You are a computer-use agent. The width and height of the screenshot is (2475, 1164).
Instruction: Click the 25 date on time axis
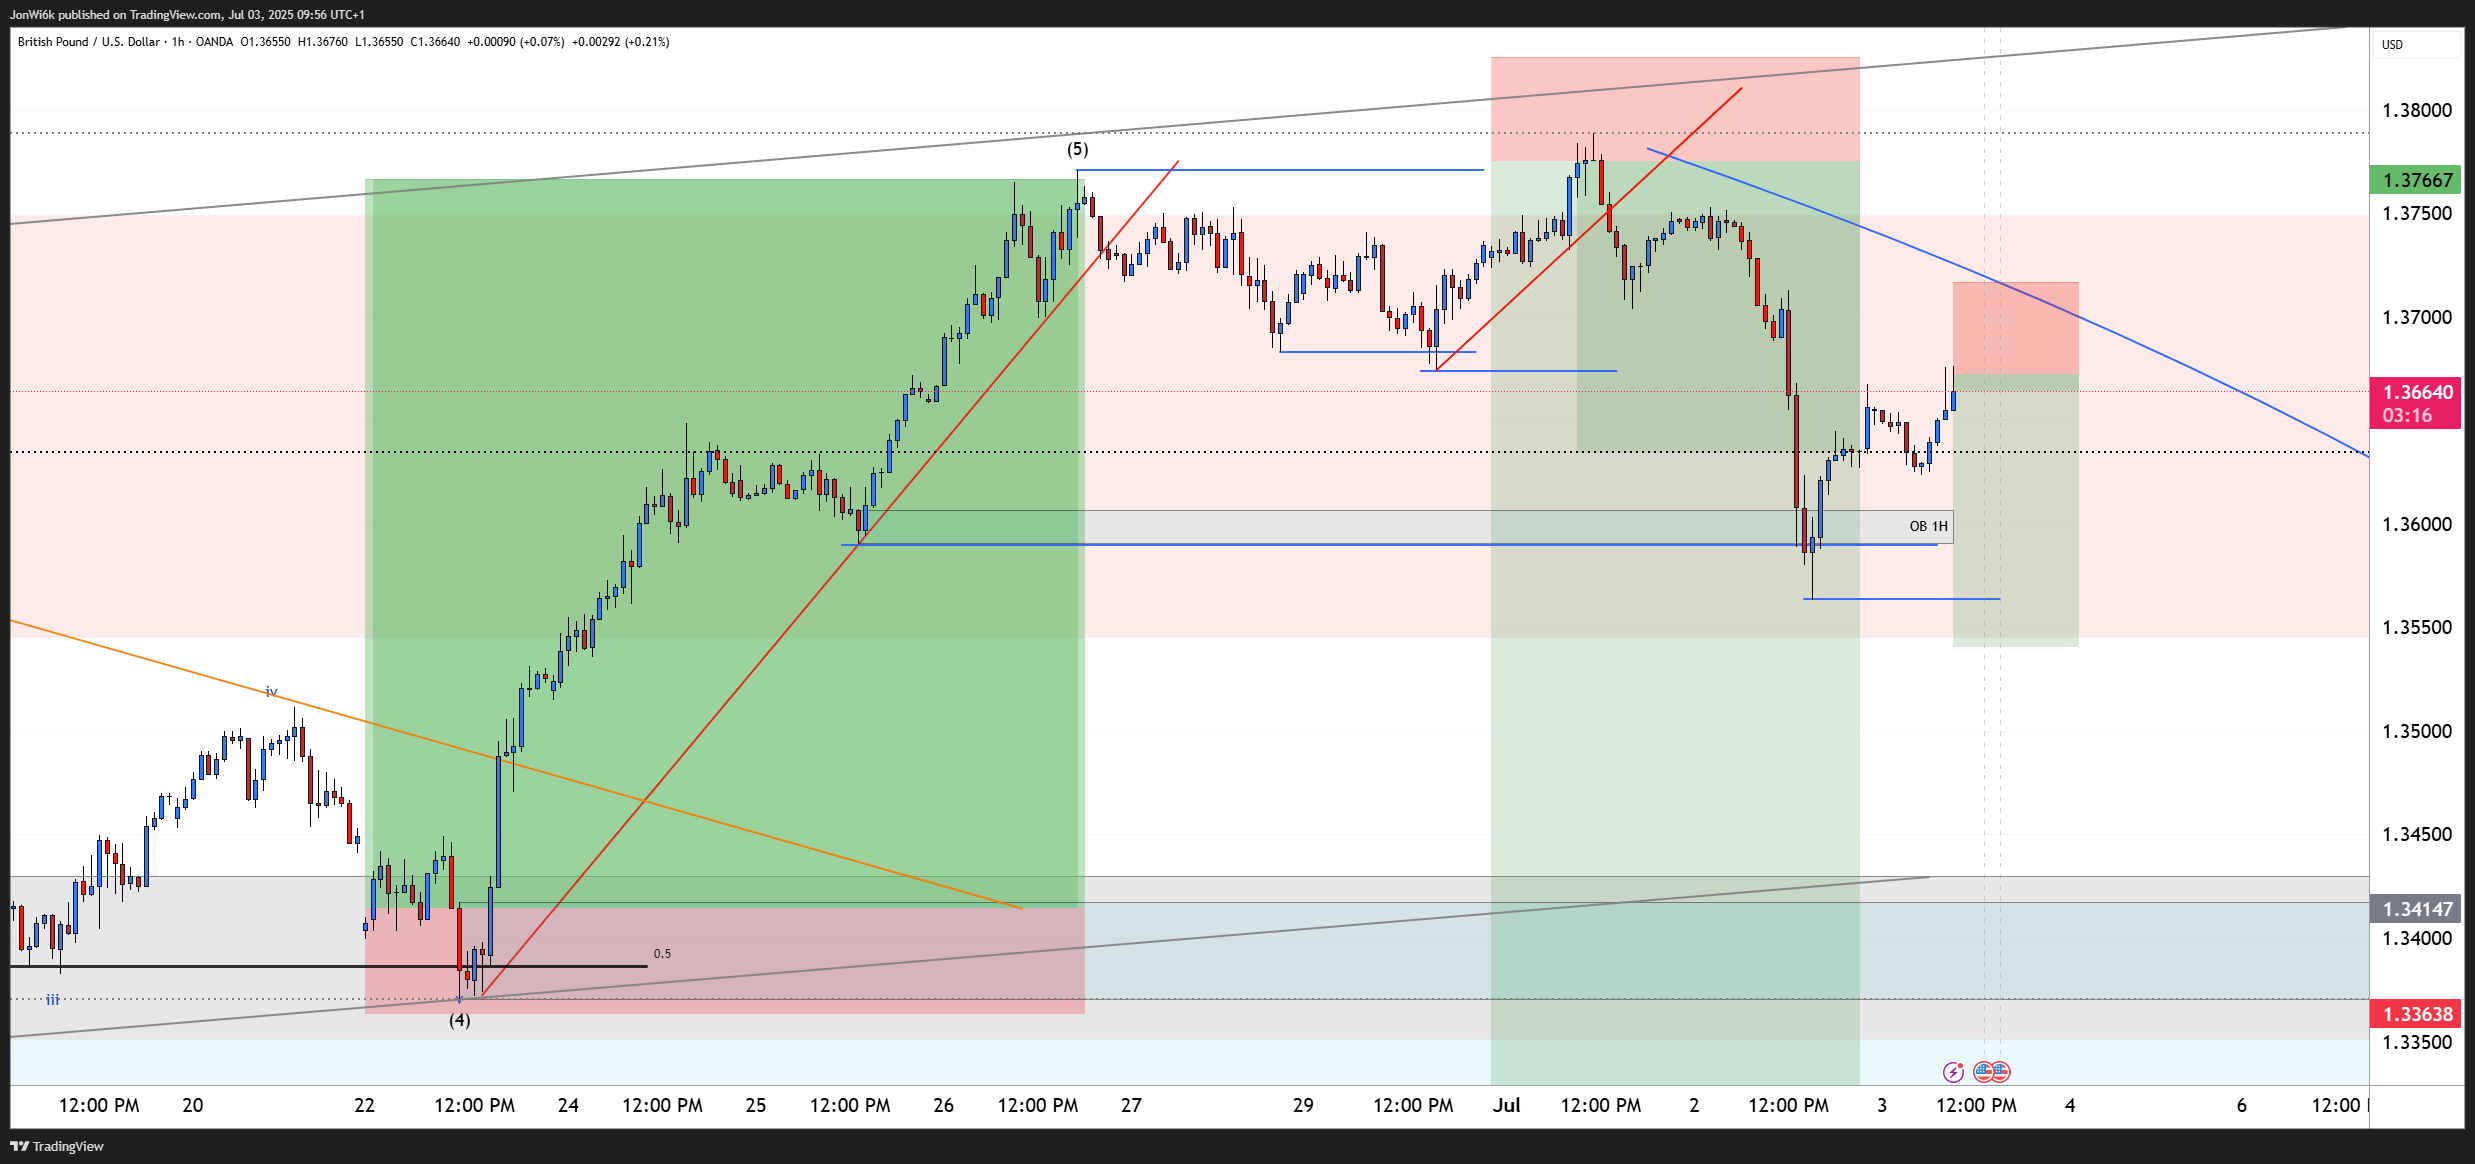click(756, 1105)
